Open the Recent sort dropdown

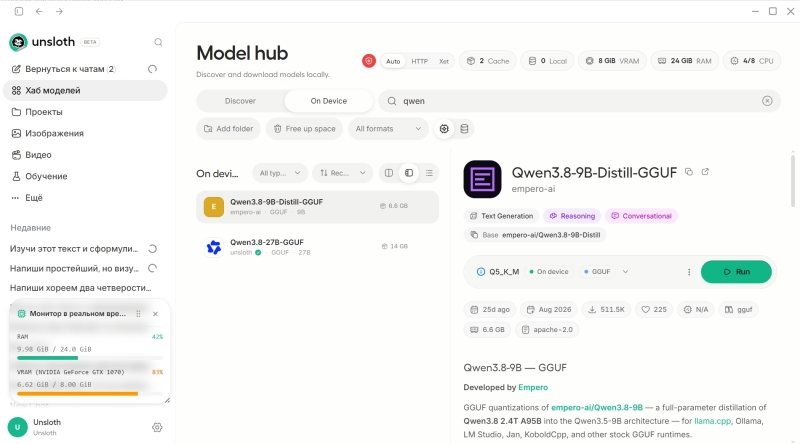(x=342, y=173)
